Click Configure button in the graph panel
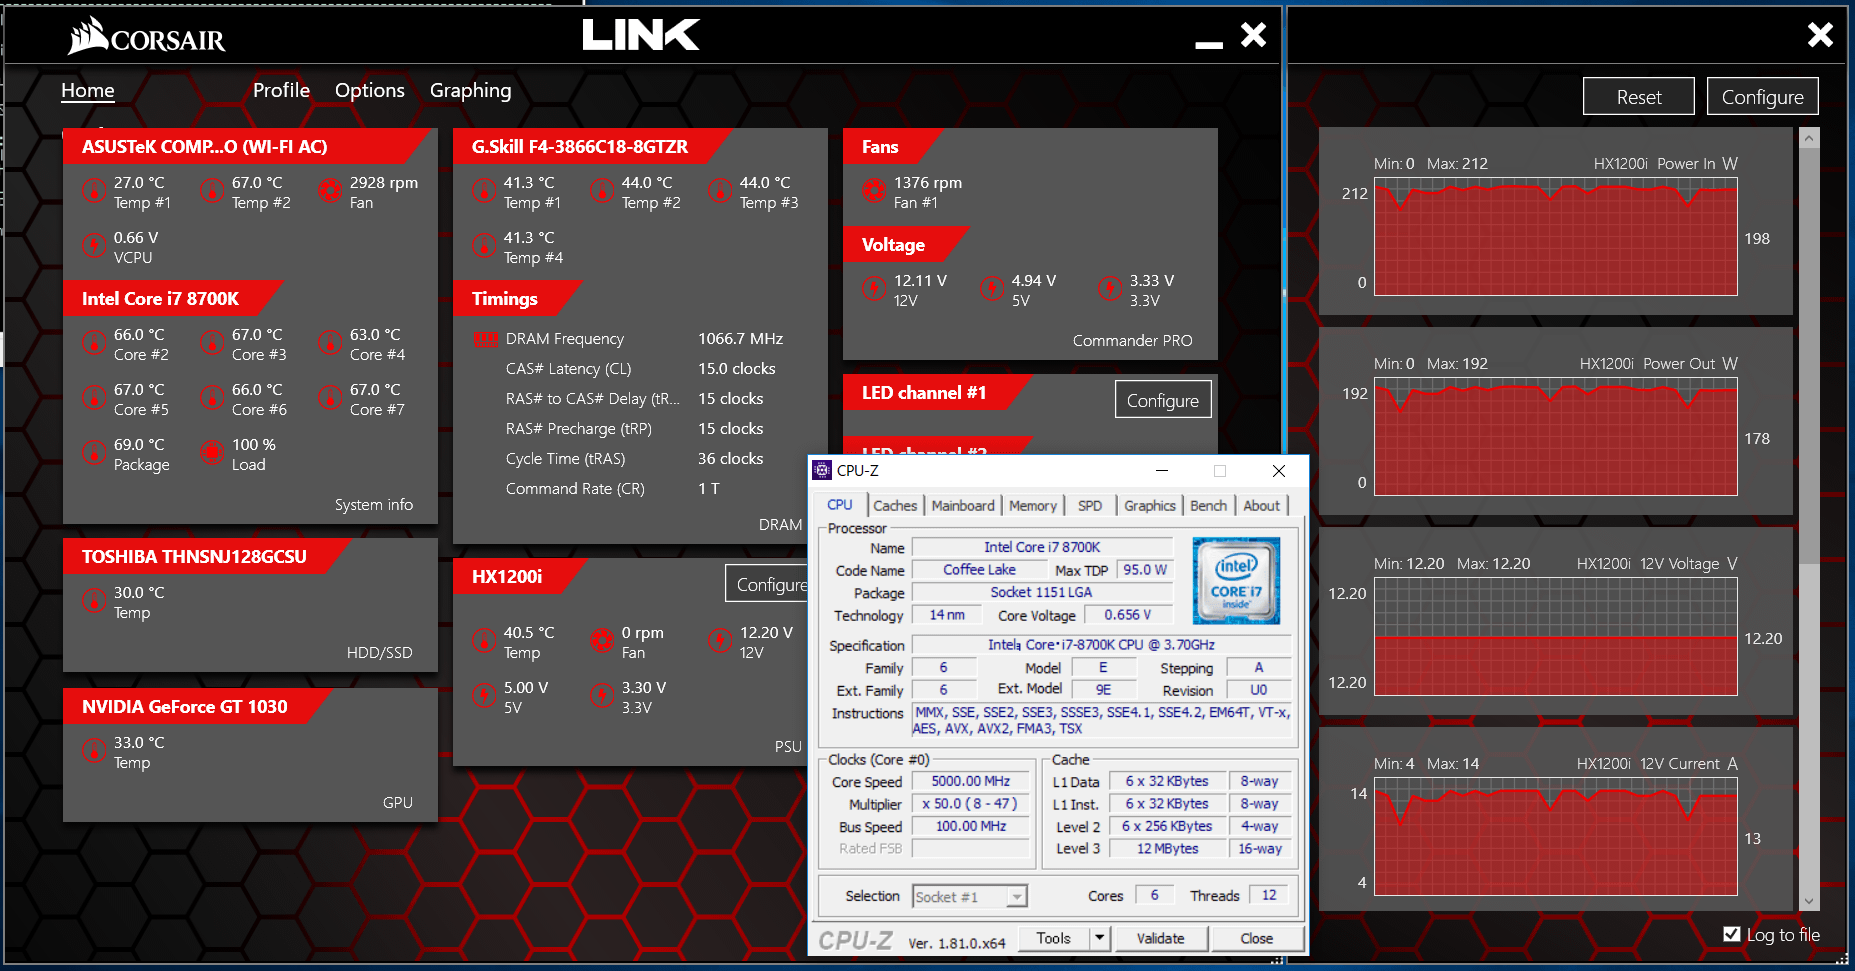1855x971 pixels. click(1762, 97)
